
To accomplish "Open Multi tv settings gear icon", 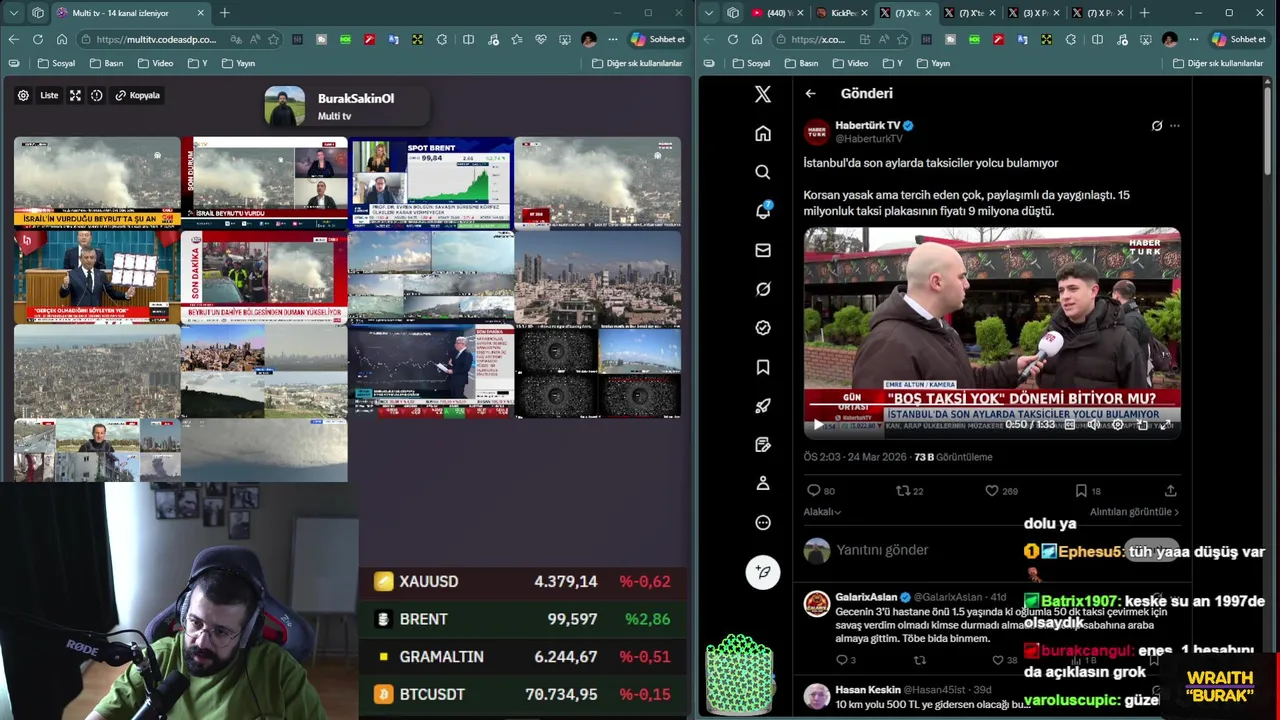I will (x=23, y=95).
